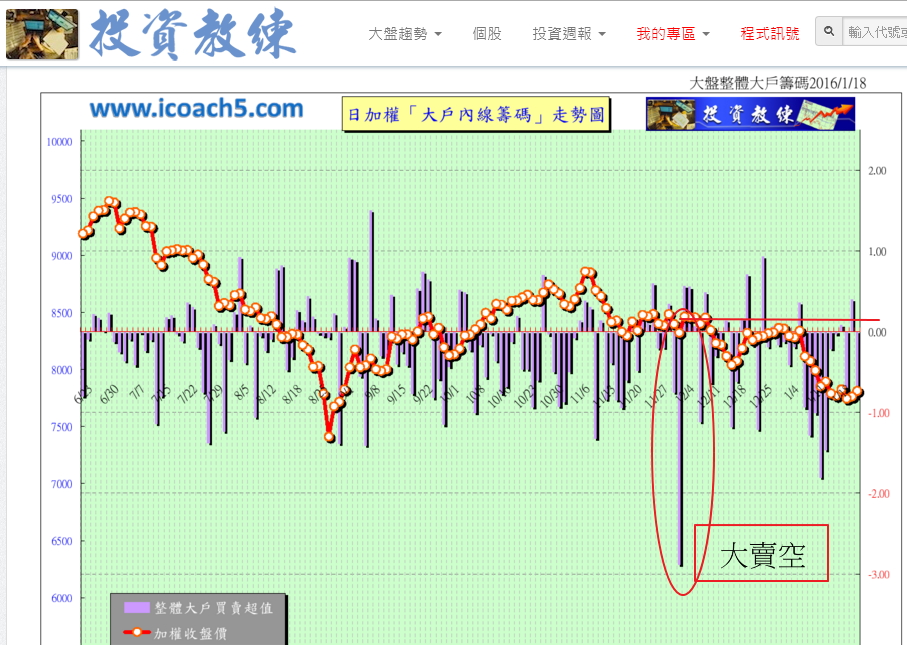Type-focus the 輸入代號 search field
This screenshot has height=645, width=907.
(876, 32)
